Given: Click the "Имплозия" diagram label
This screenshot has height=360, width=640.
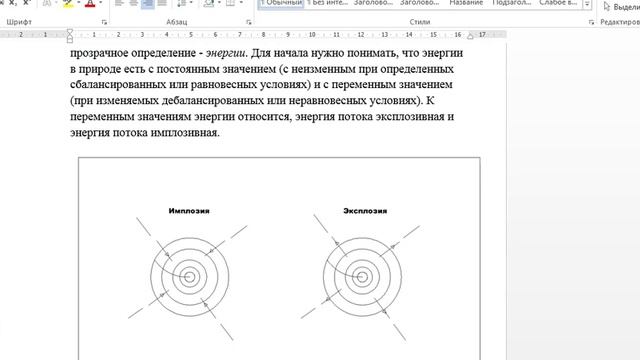Looking at the screenshot, I should tap(189, 211).
